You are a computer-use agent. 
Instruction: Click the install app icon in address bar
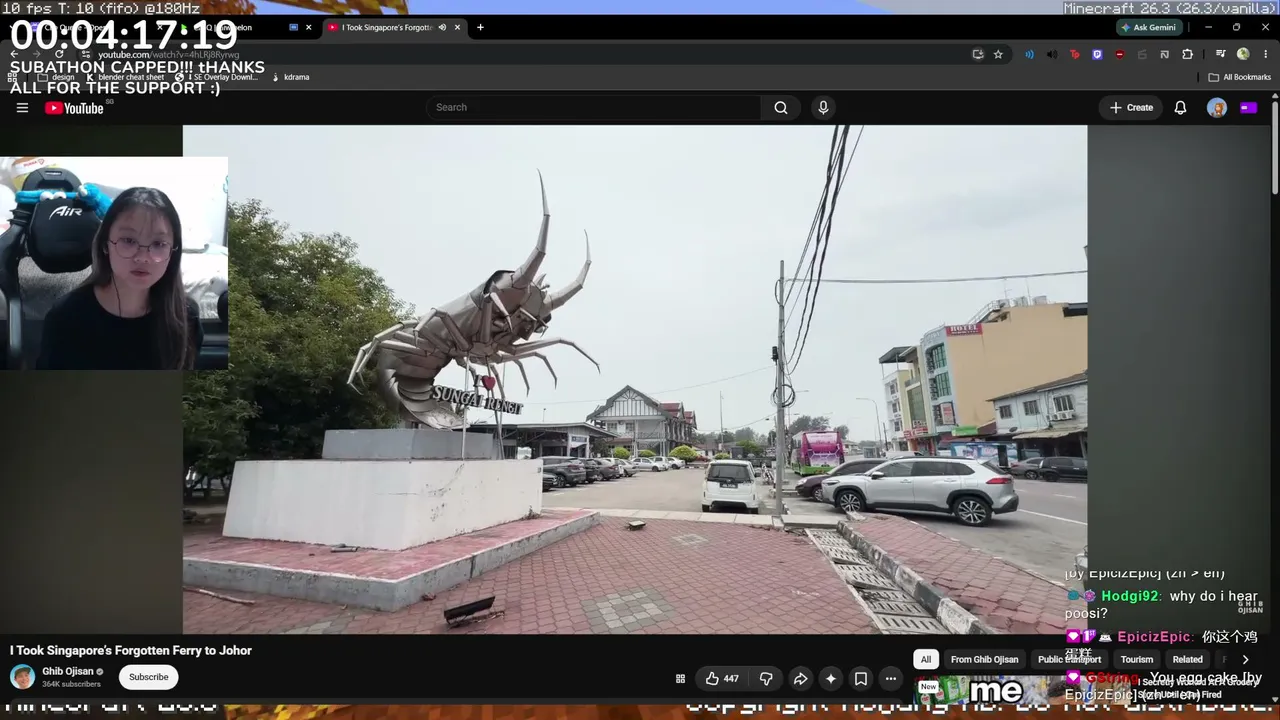tap(978, 54)
